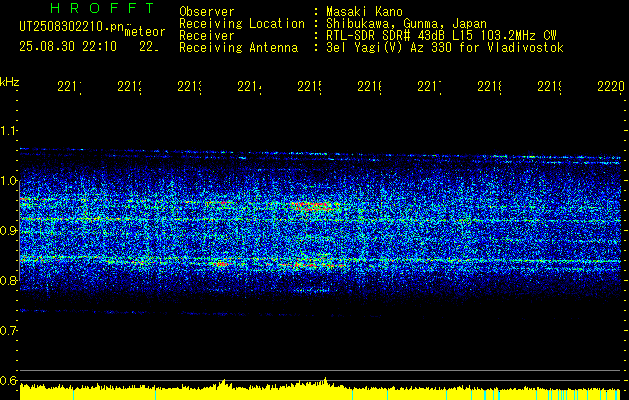
Task: Click the 2220 time axis label
Action: pyautogui.click(x=611, y=86)
